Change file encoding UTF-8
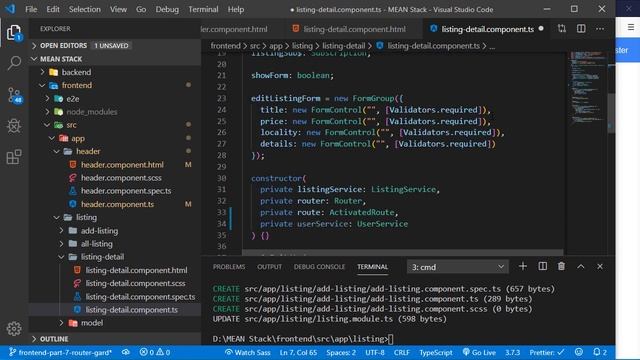The height and width of the screenshot is (360, 640). click(375, 352)
